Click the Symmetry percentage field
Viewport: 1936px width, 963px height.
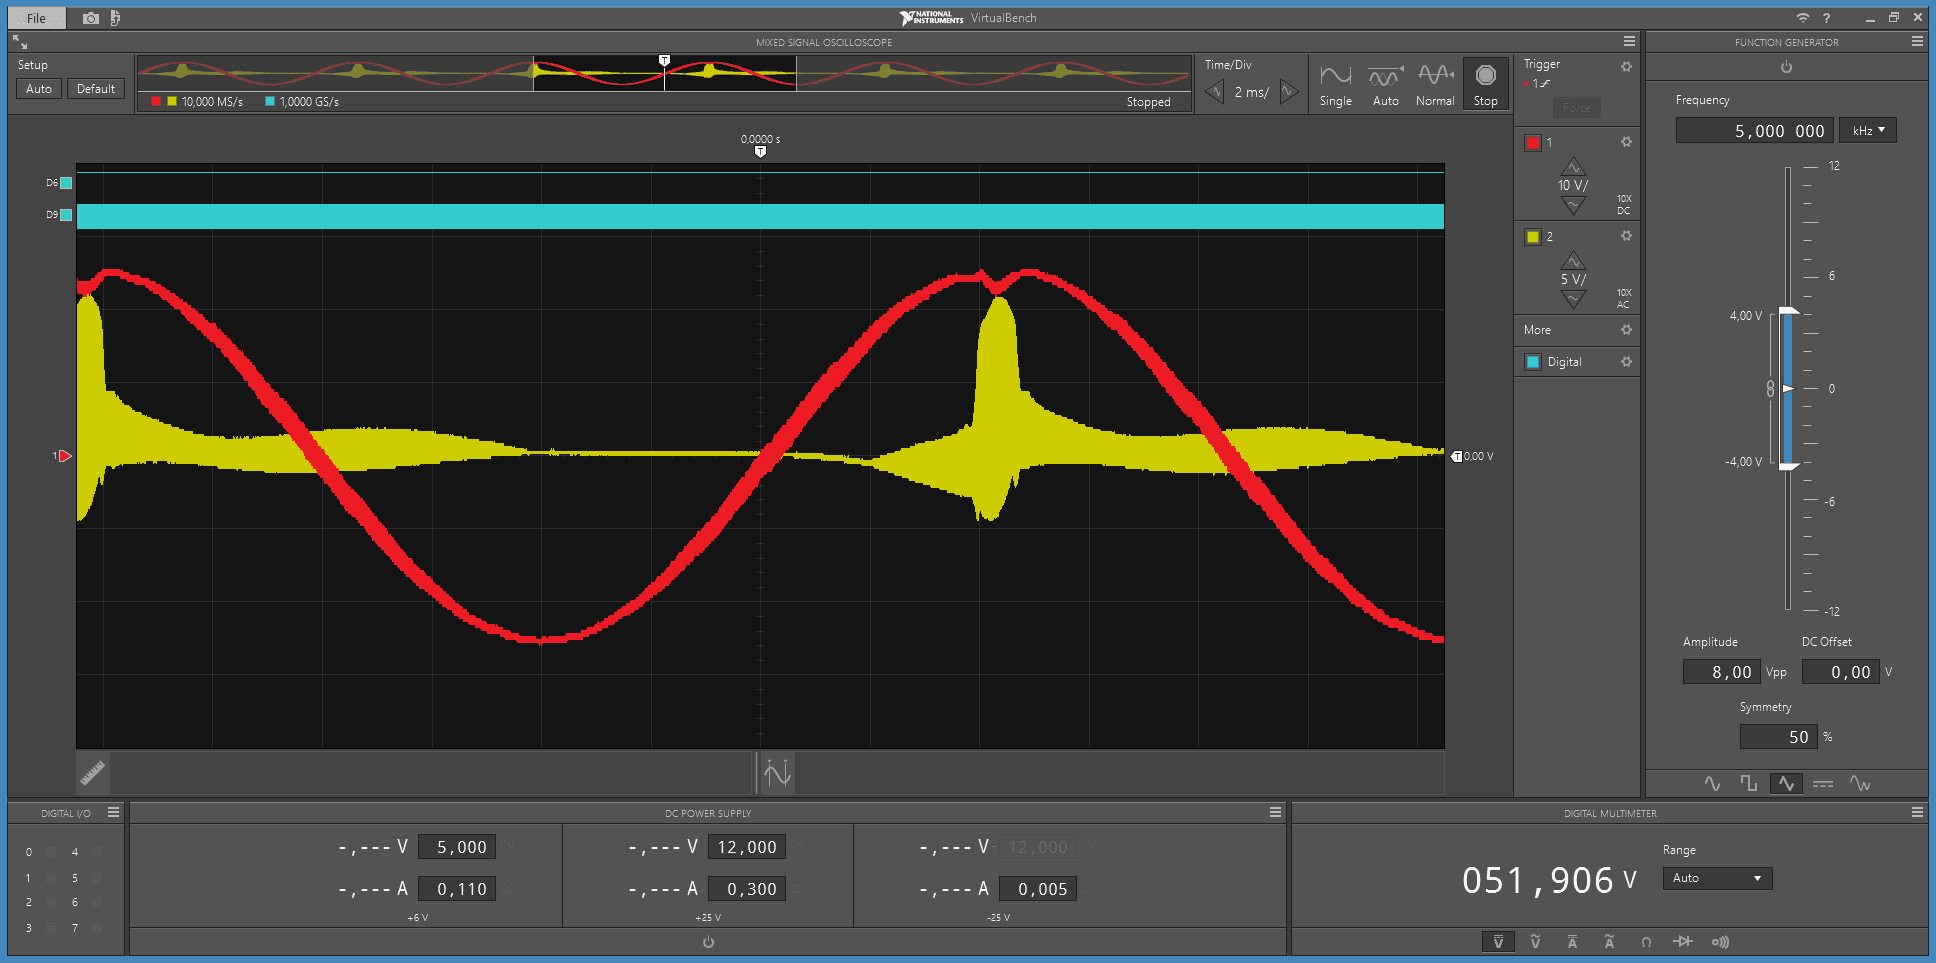[x=1778, y=737]
